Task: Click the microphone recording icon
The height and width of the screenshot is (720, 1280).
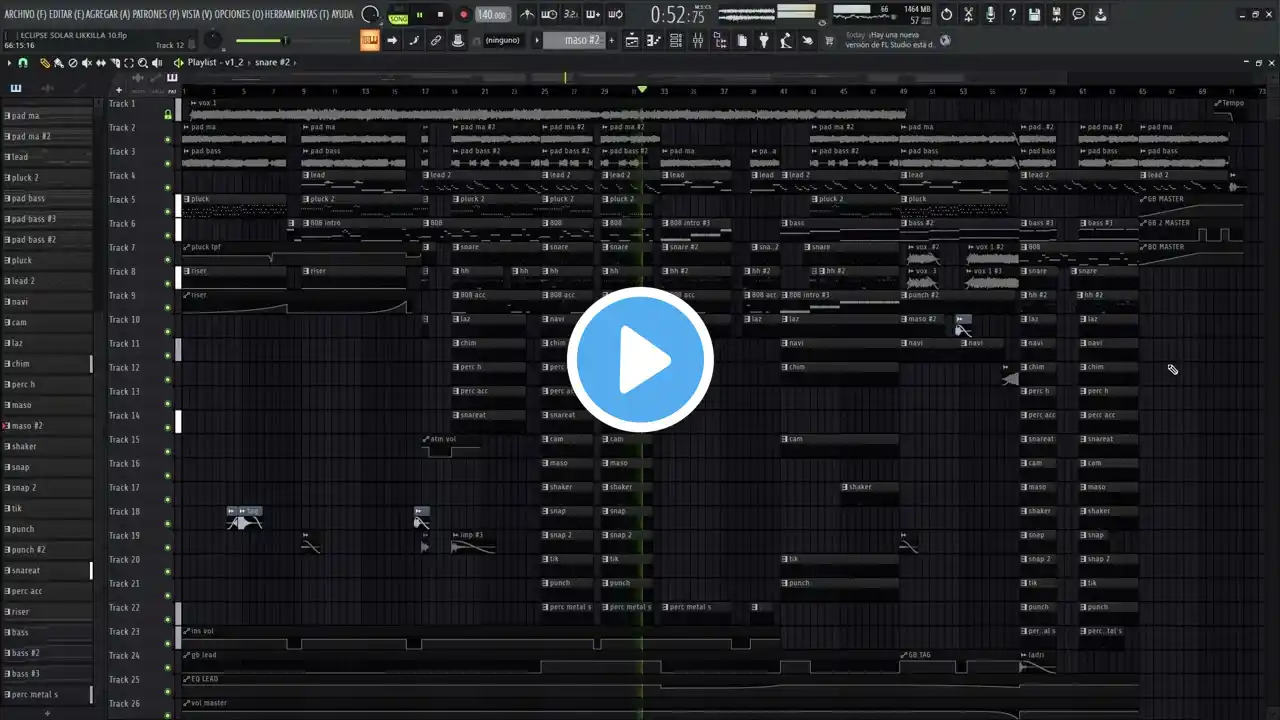Action: [990, 14]
